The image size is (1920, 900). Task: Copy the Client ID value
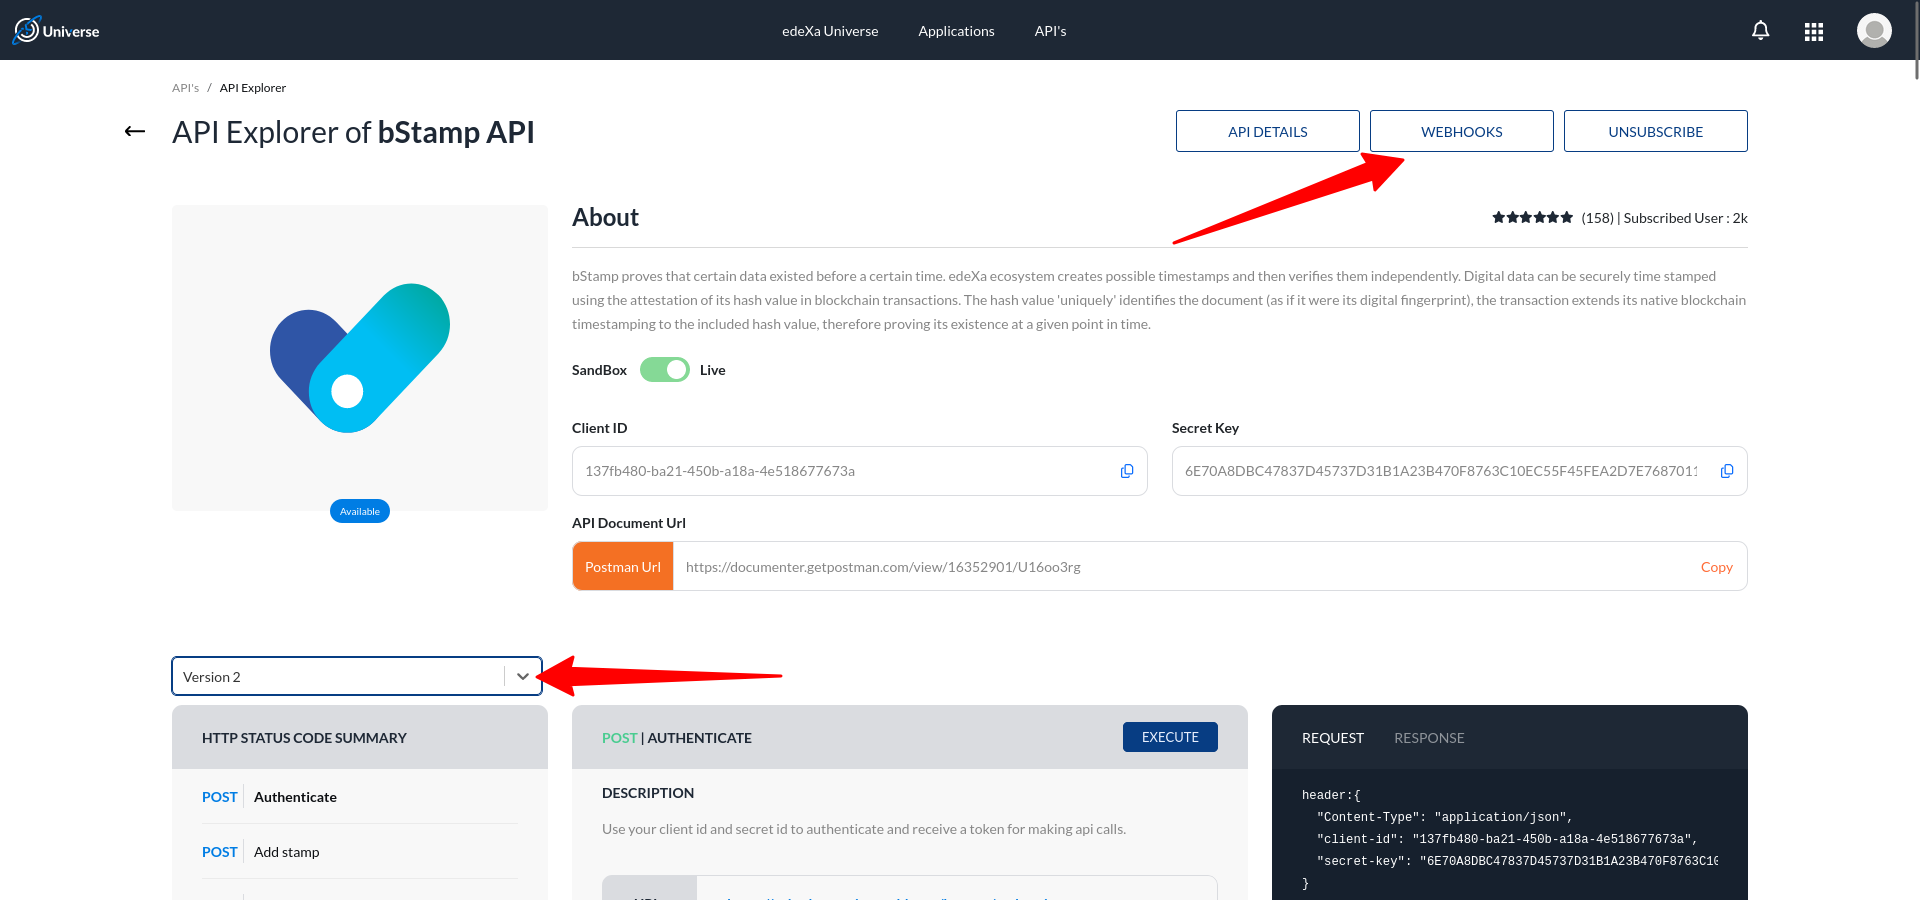click(x=1127, y=471)
